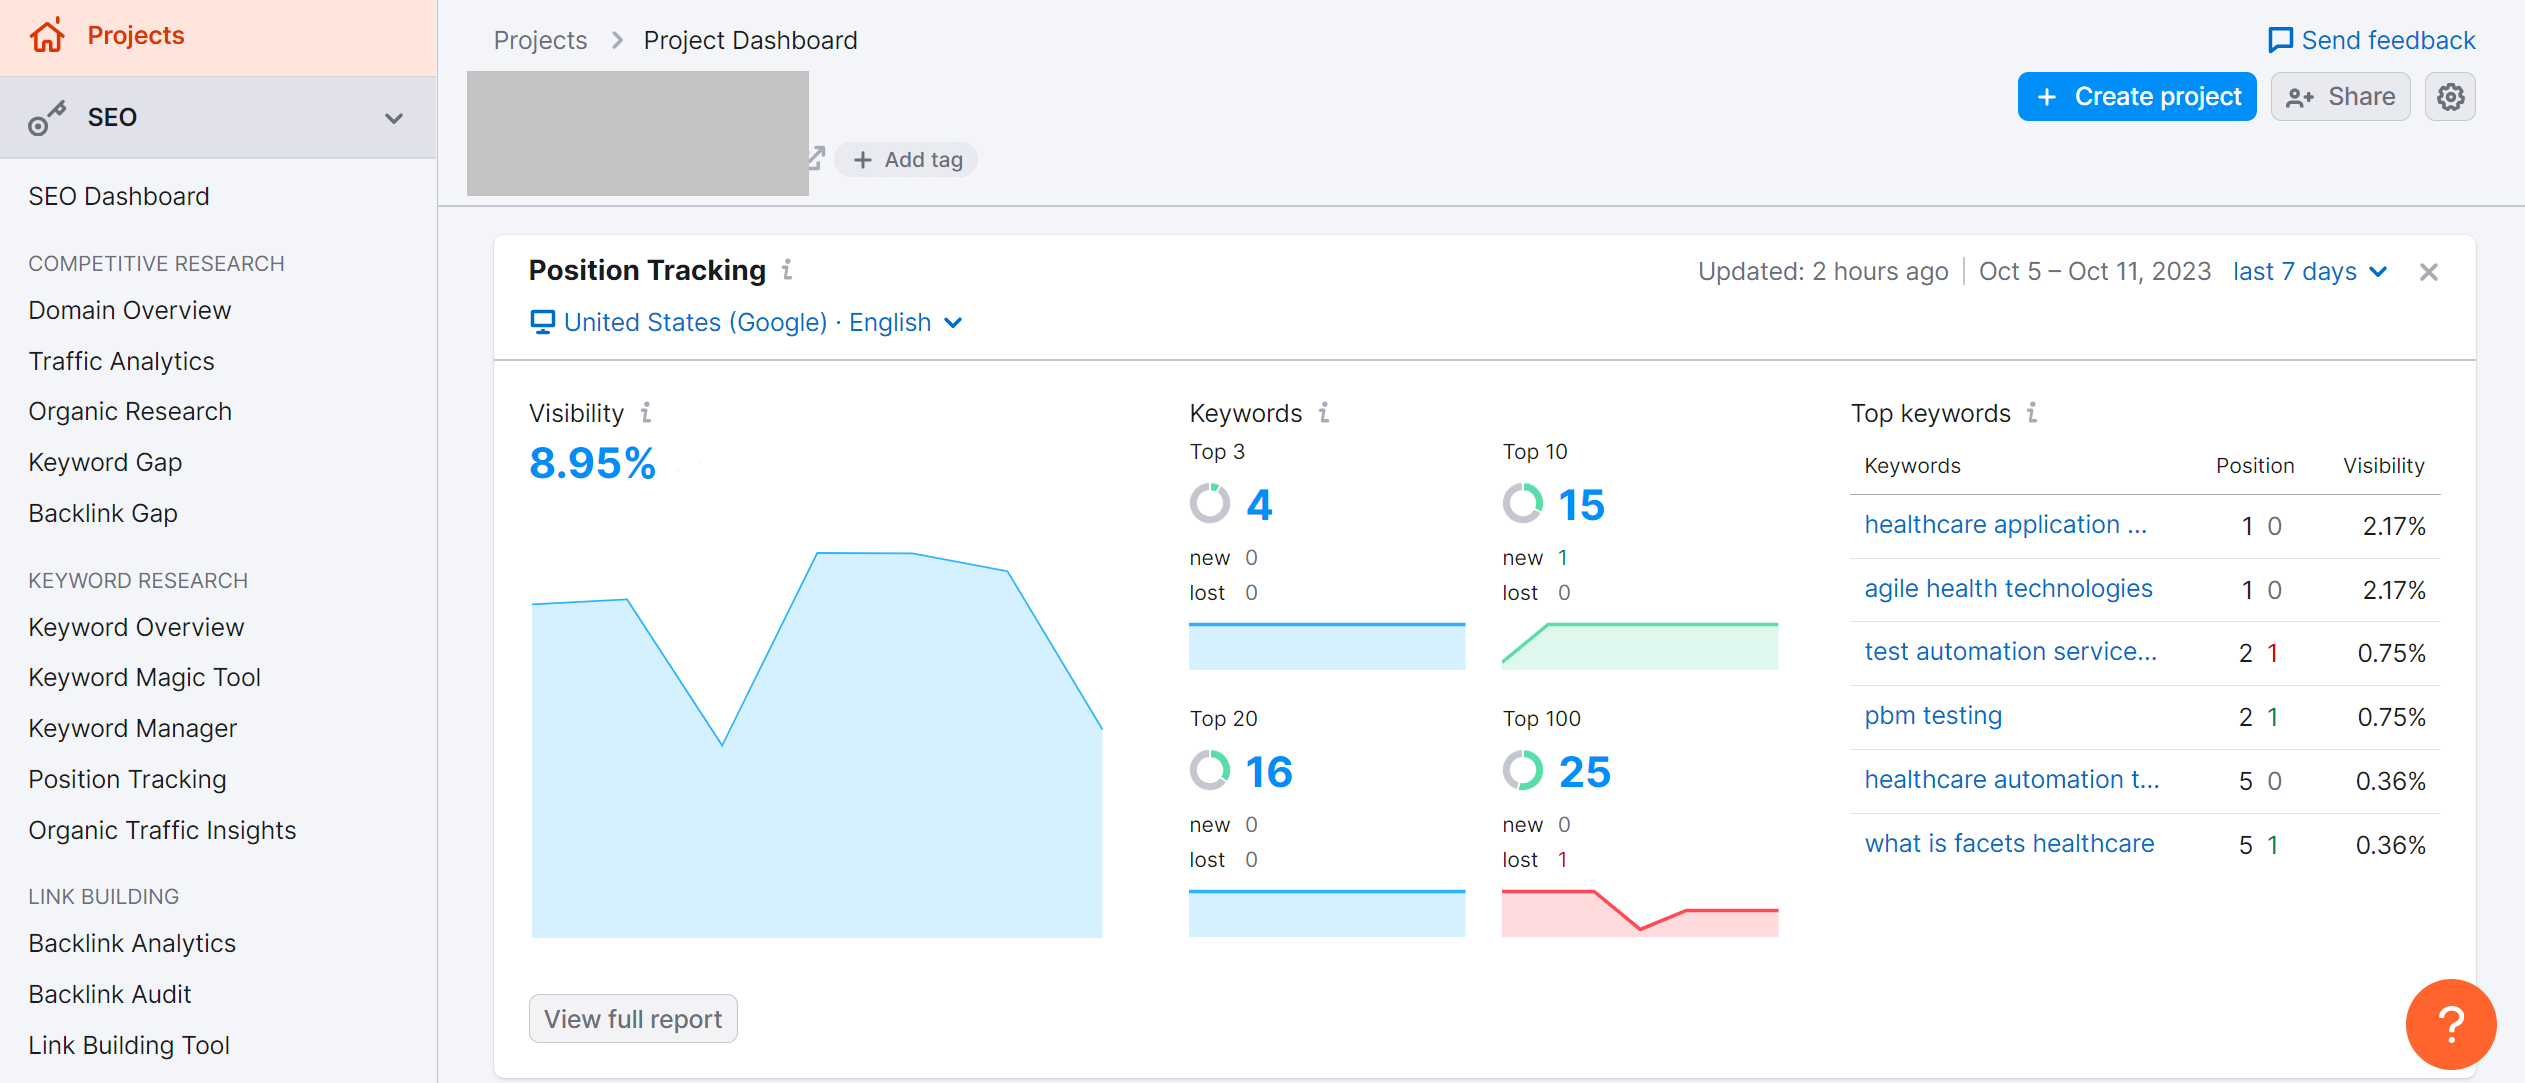Select Domain Overview in sidebar
This screenshot has height=1083, width=2525.
point(130,310)
